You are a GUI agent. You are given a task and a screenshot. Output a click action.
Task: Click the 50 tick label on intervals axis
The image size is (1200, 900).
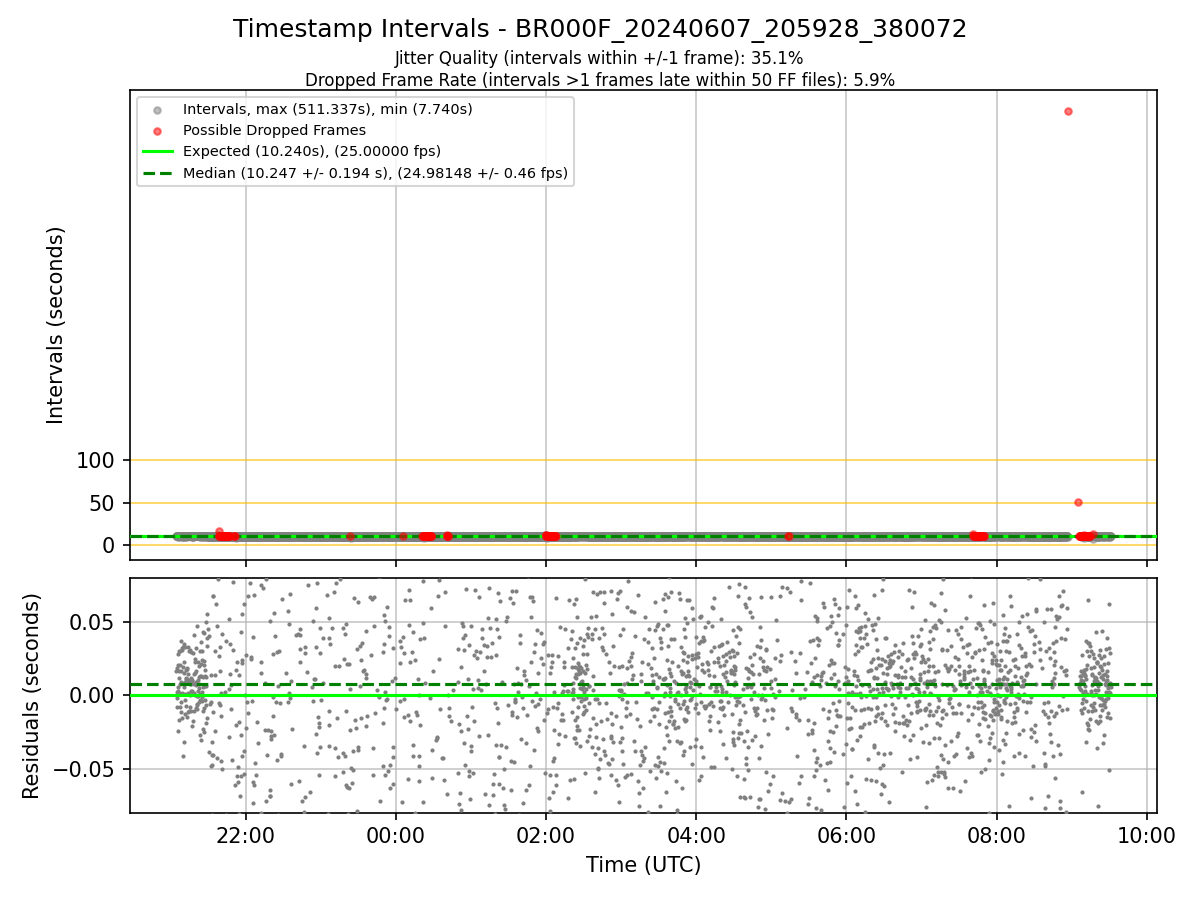click(x=104, y=503)
